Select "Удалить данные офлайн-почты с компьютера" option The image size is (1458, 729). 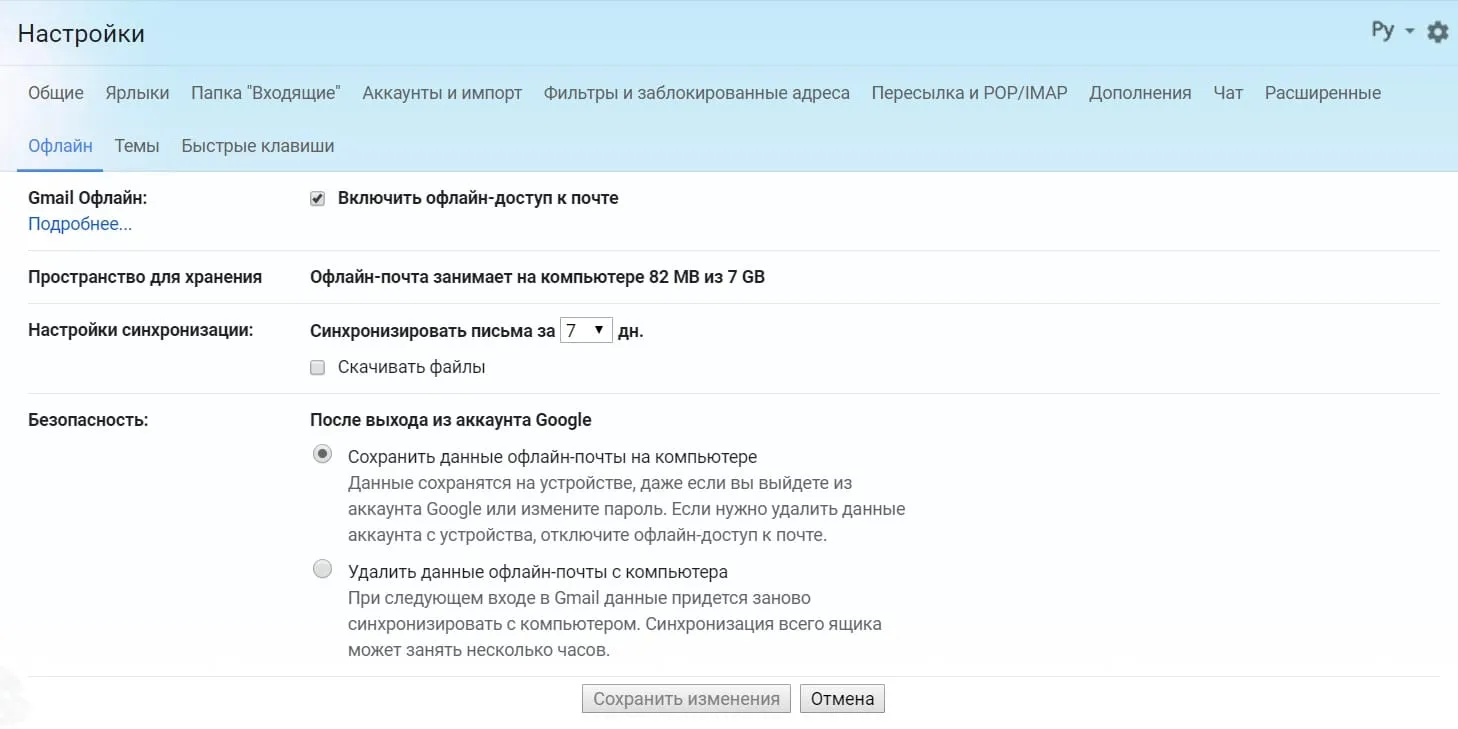pyautogui.click(x=322, y=568)
